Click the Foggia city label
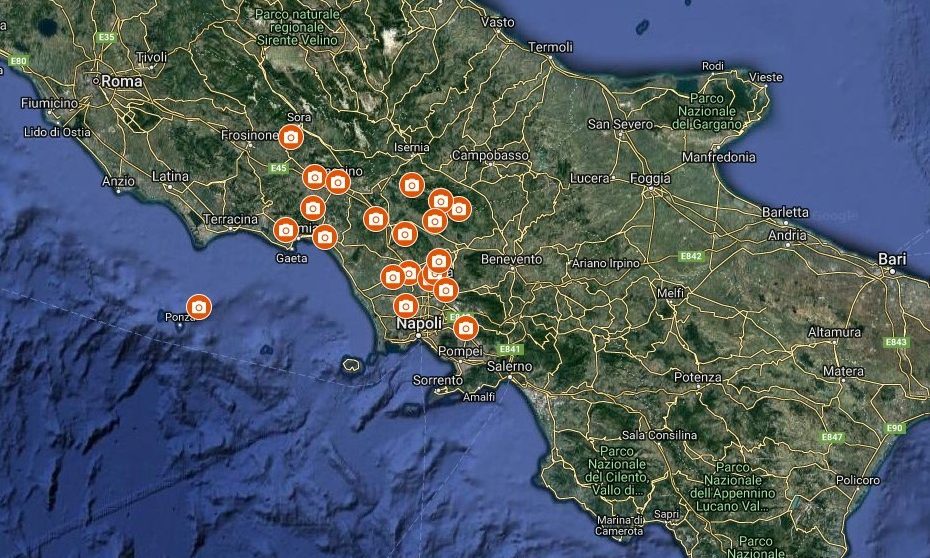Screen dimensions: 930x558 click(650, 178)
